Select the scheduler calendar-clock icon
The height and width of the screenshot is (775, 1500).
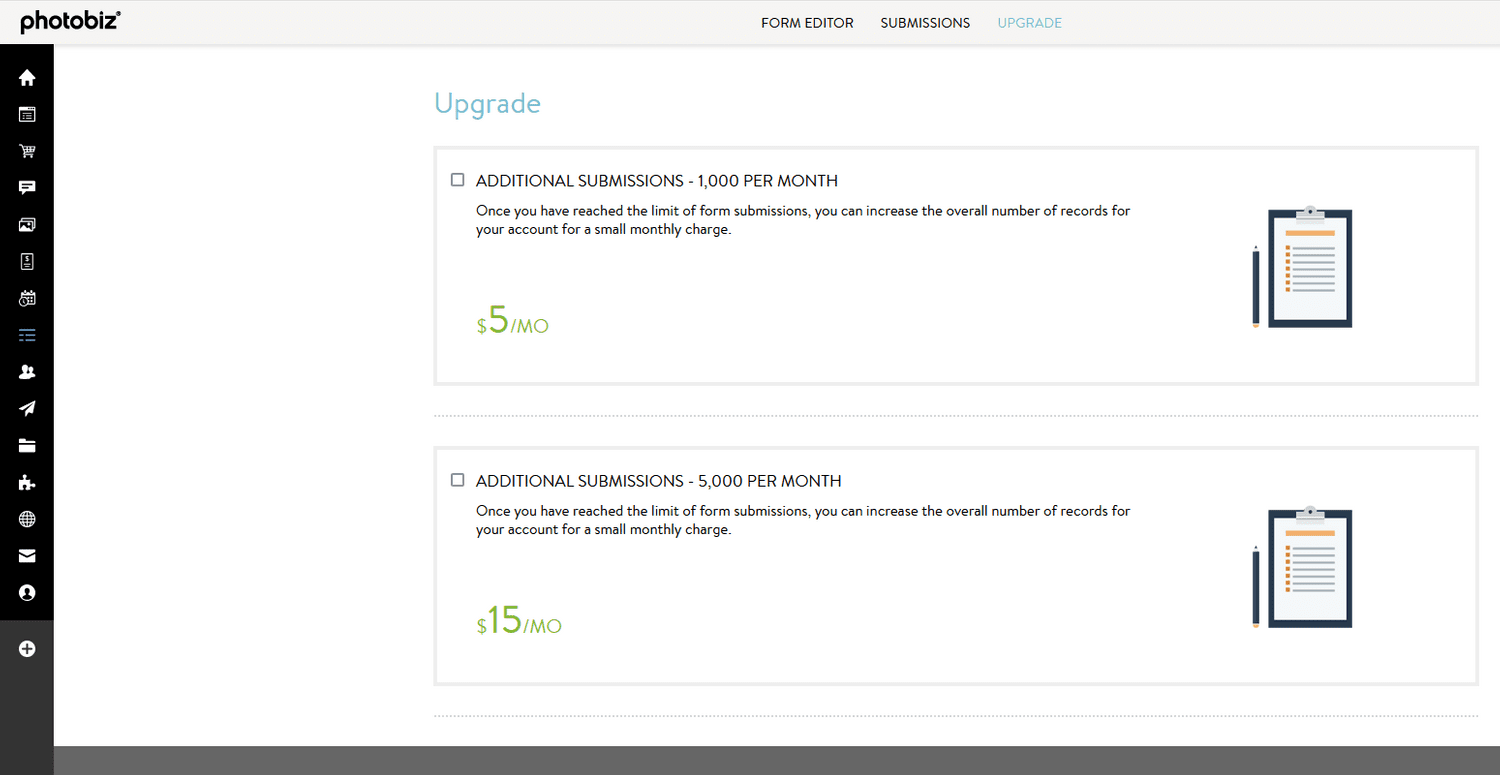tap(27, 298)
